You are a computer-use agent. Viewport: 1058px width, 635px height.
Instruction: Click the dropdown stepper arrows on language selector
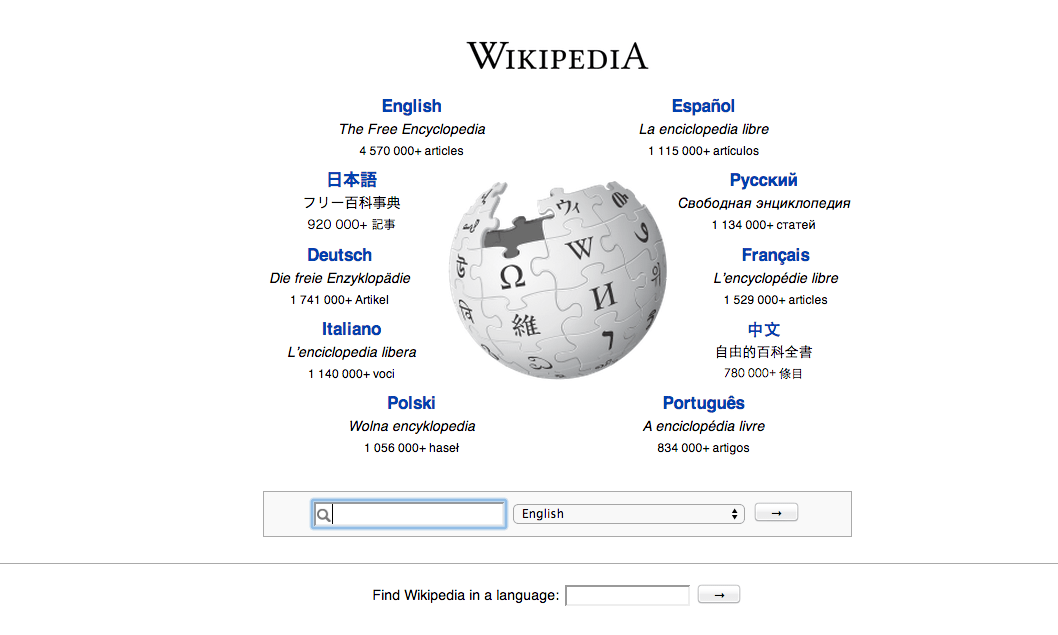(735, 513)
